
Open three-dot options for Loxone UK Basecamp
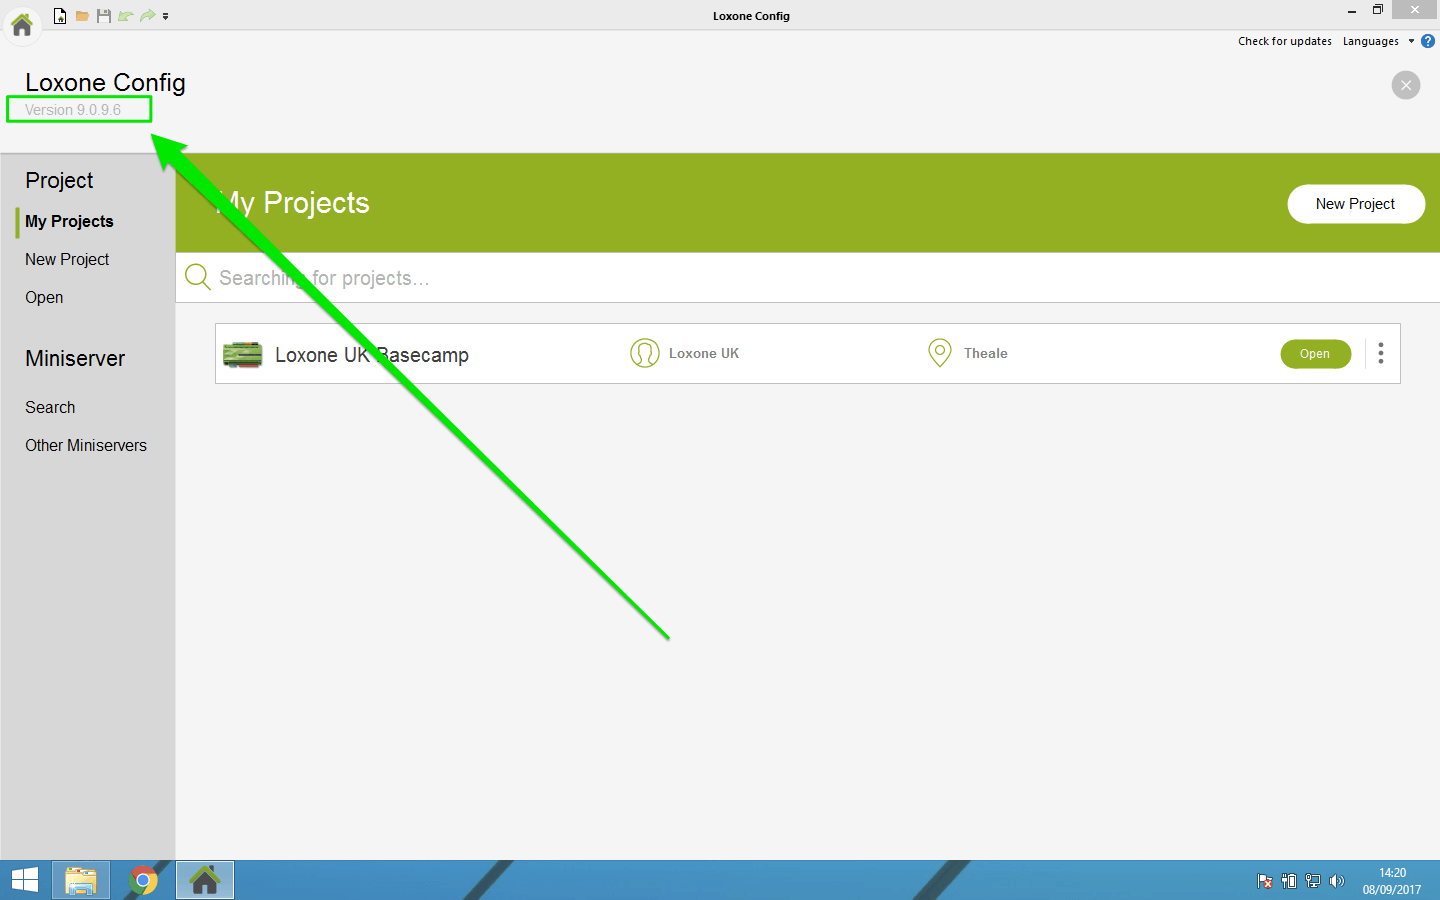1381,353
